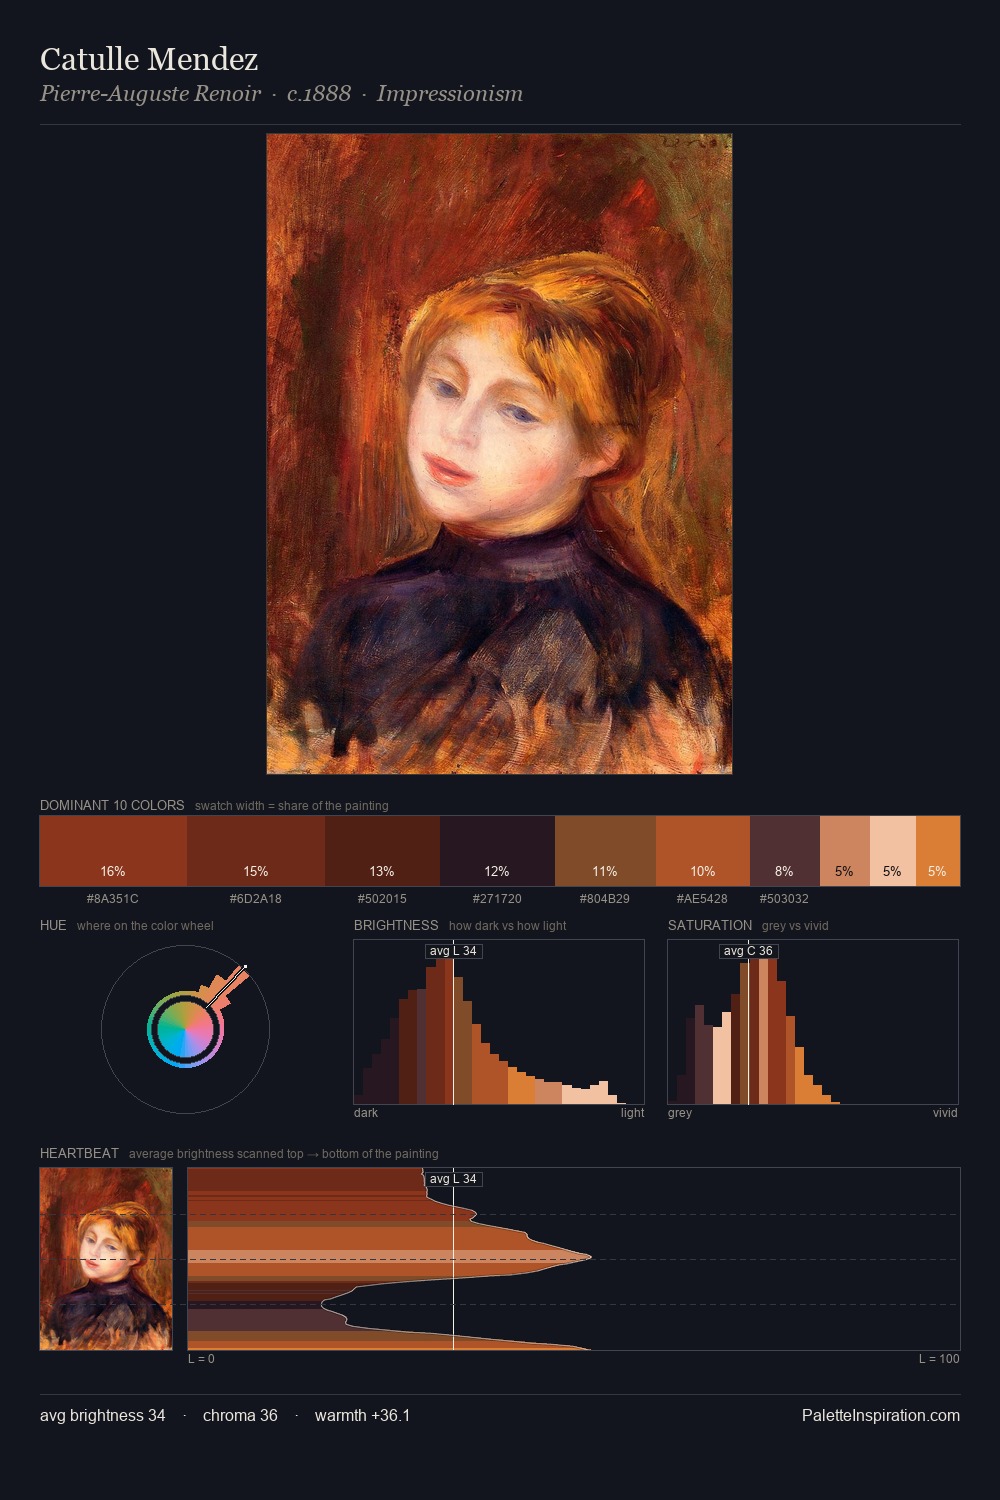Click the 'L = 0' axis label

coord(201,1359)
